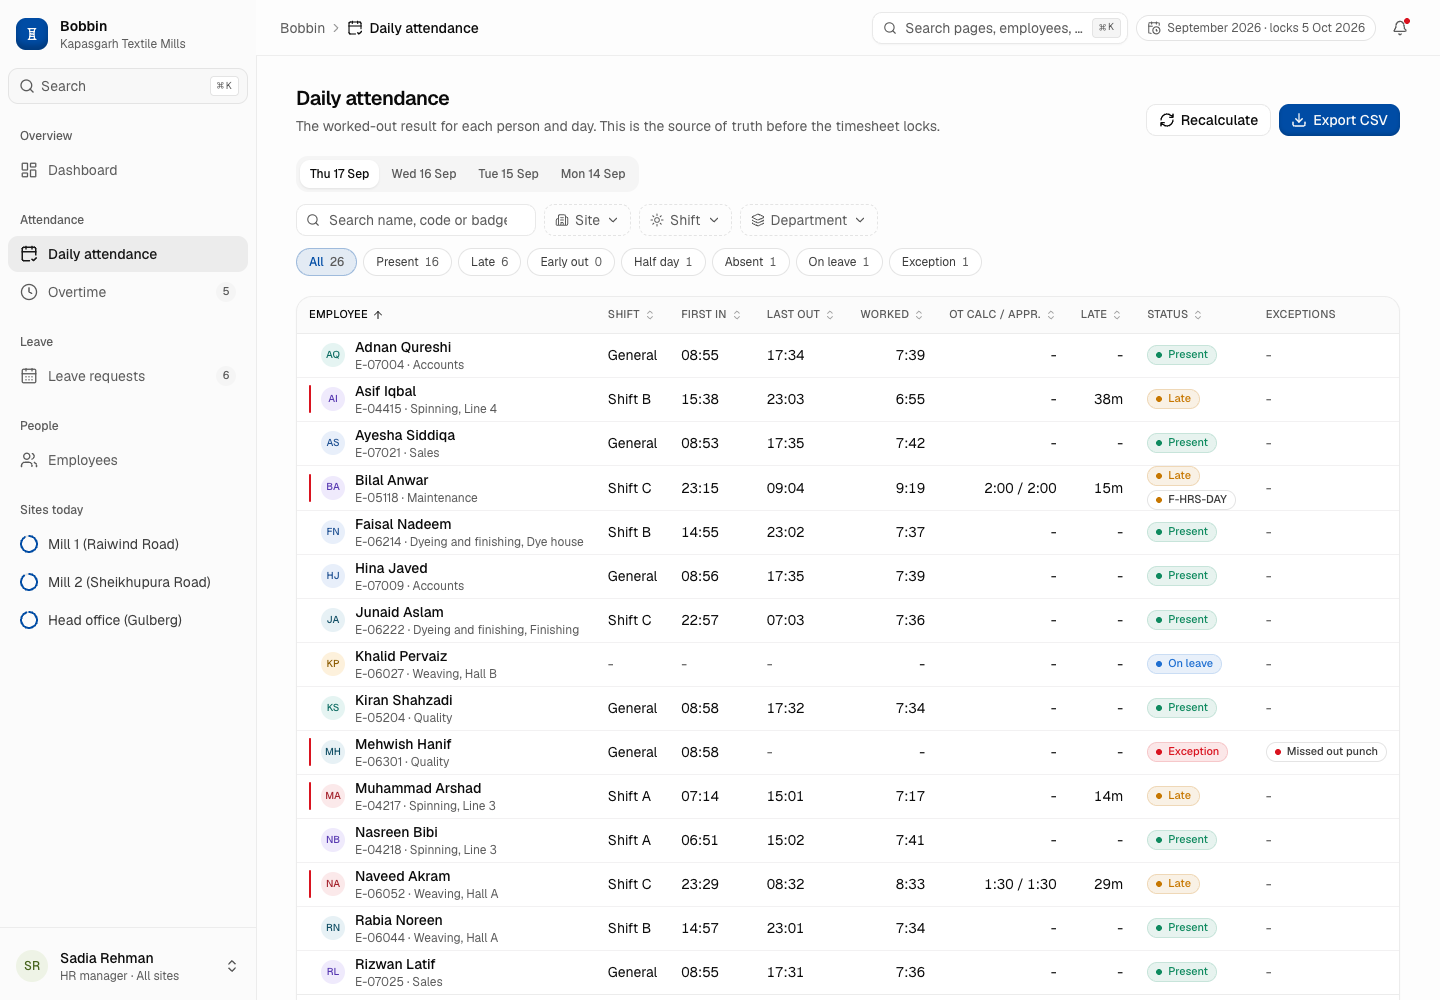Switch to the Mon 14 Sep tab
The image size is (1440, 1000).
pyautogui.click(x=593, y=174)
